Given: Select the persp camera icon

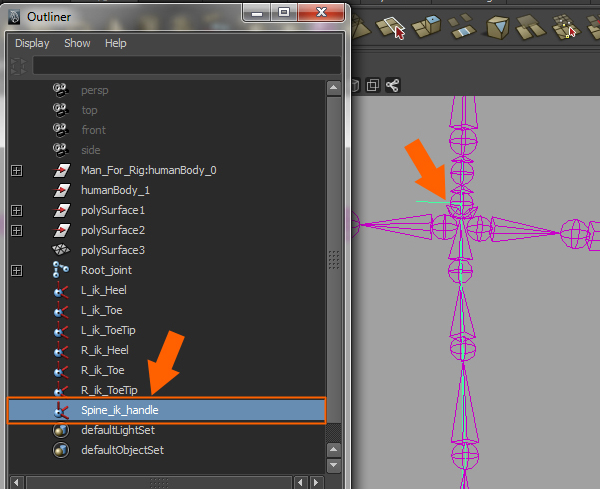Looking at the screenshot, I should pyautogui.click(x=60, y=90).
